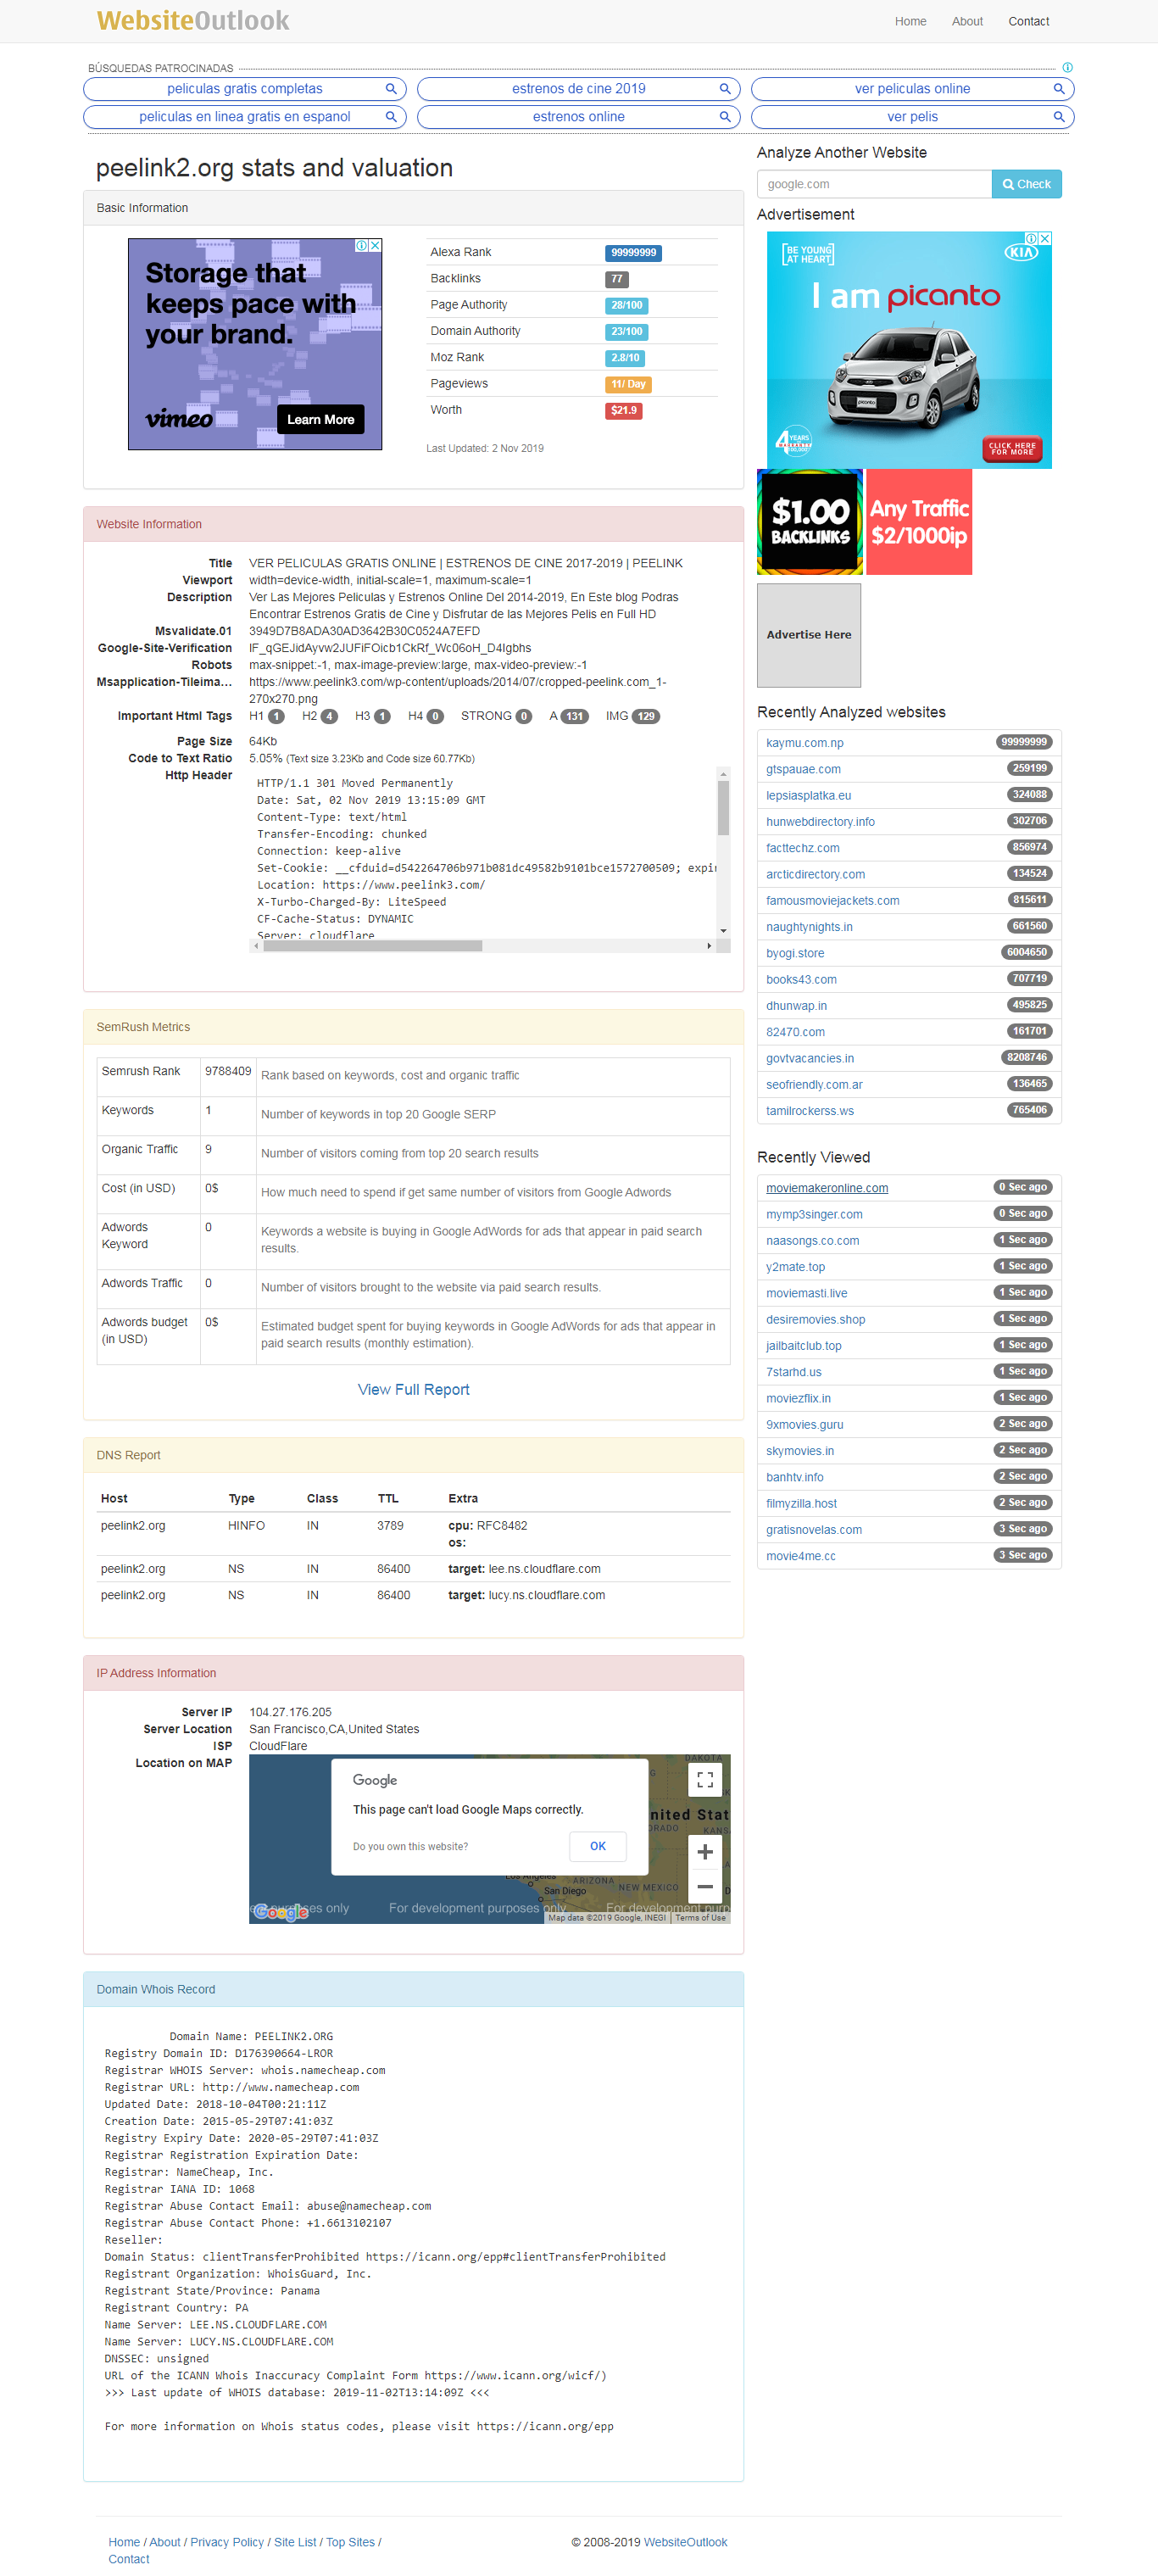
Task: Click footer WebsiteOutlook copyright link
Action: (685, 2542)
